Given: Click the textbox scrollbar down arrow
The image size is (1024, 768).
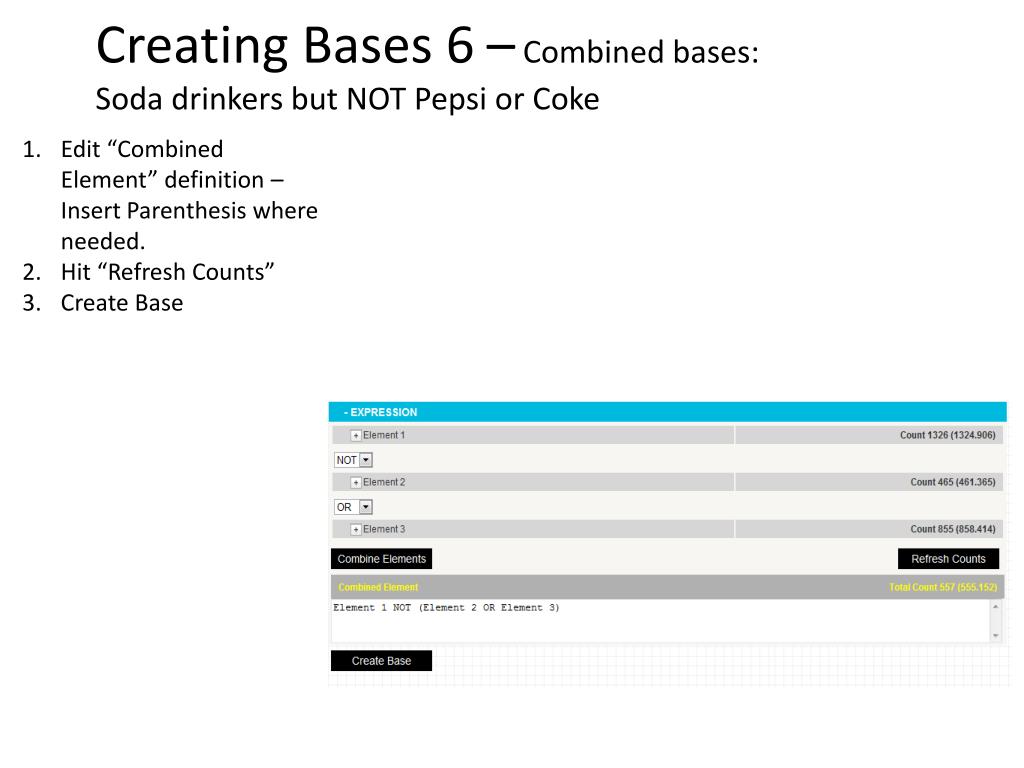Looking at the screenshot, I should coord(996,635).
